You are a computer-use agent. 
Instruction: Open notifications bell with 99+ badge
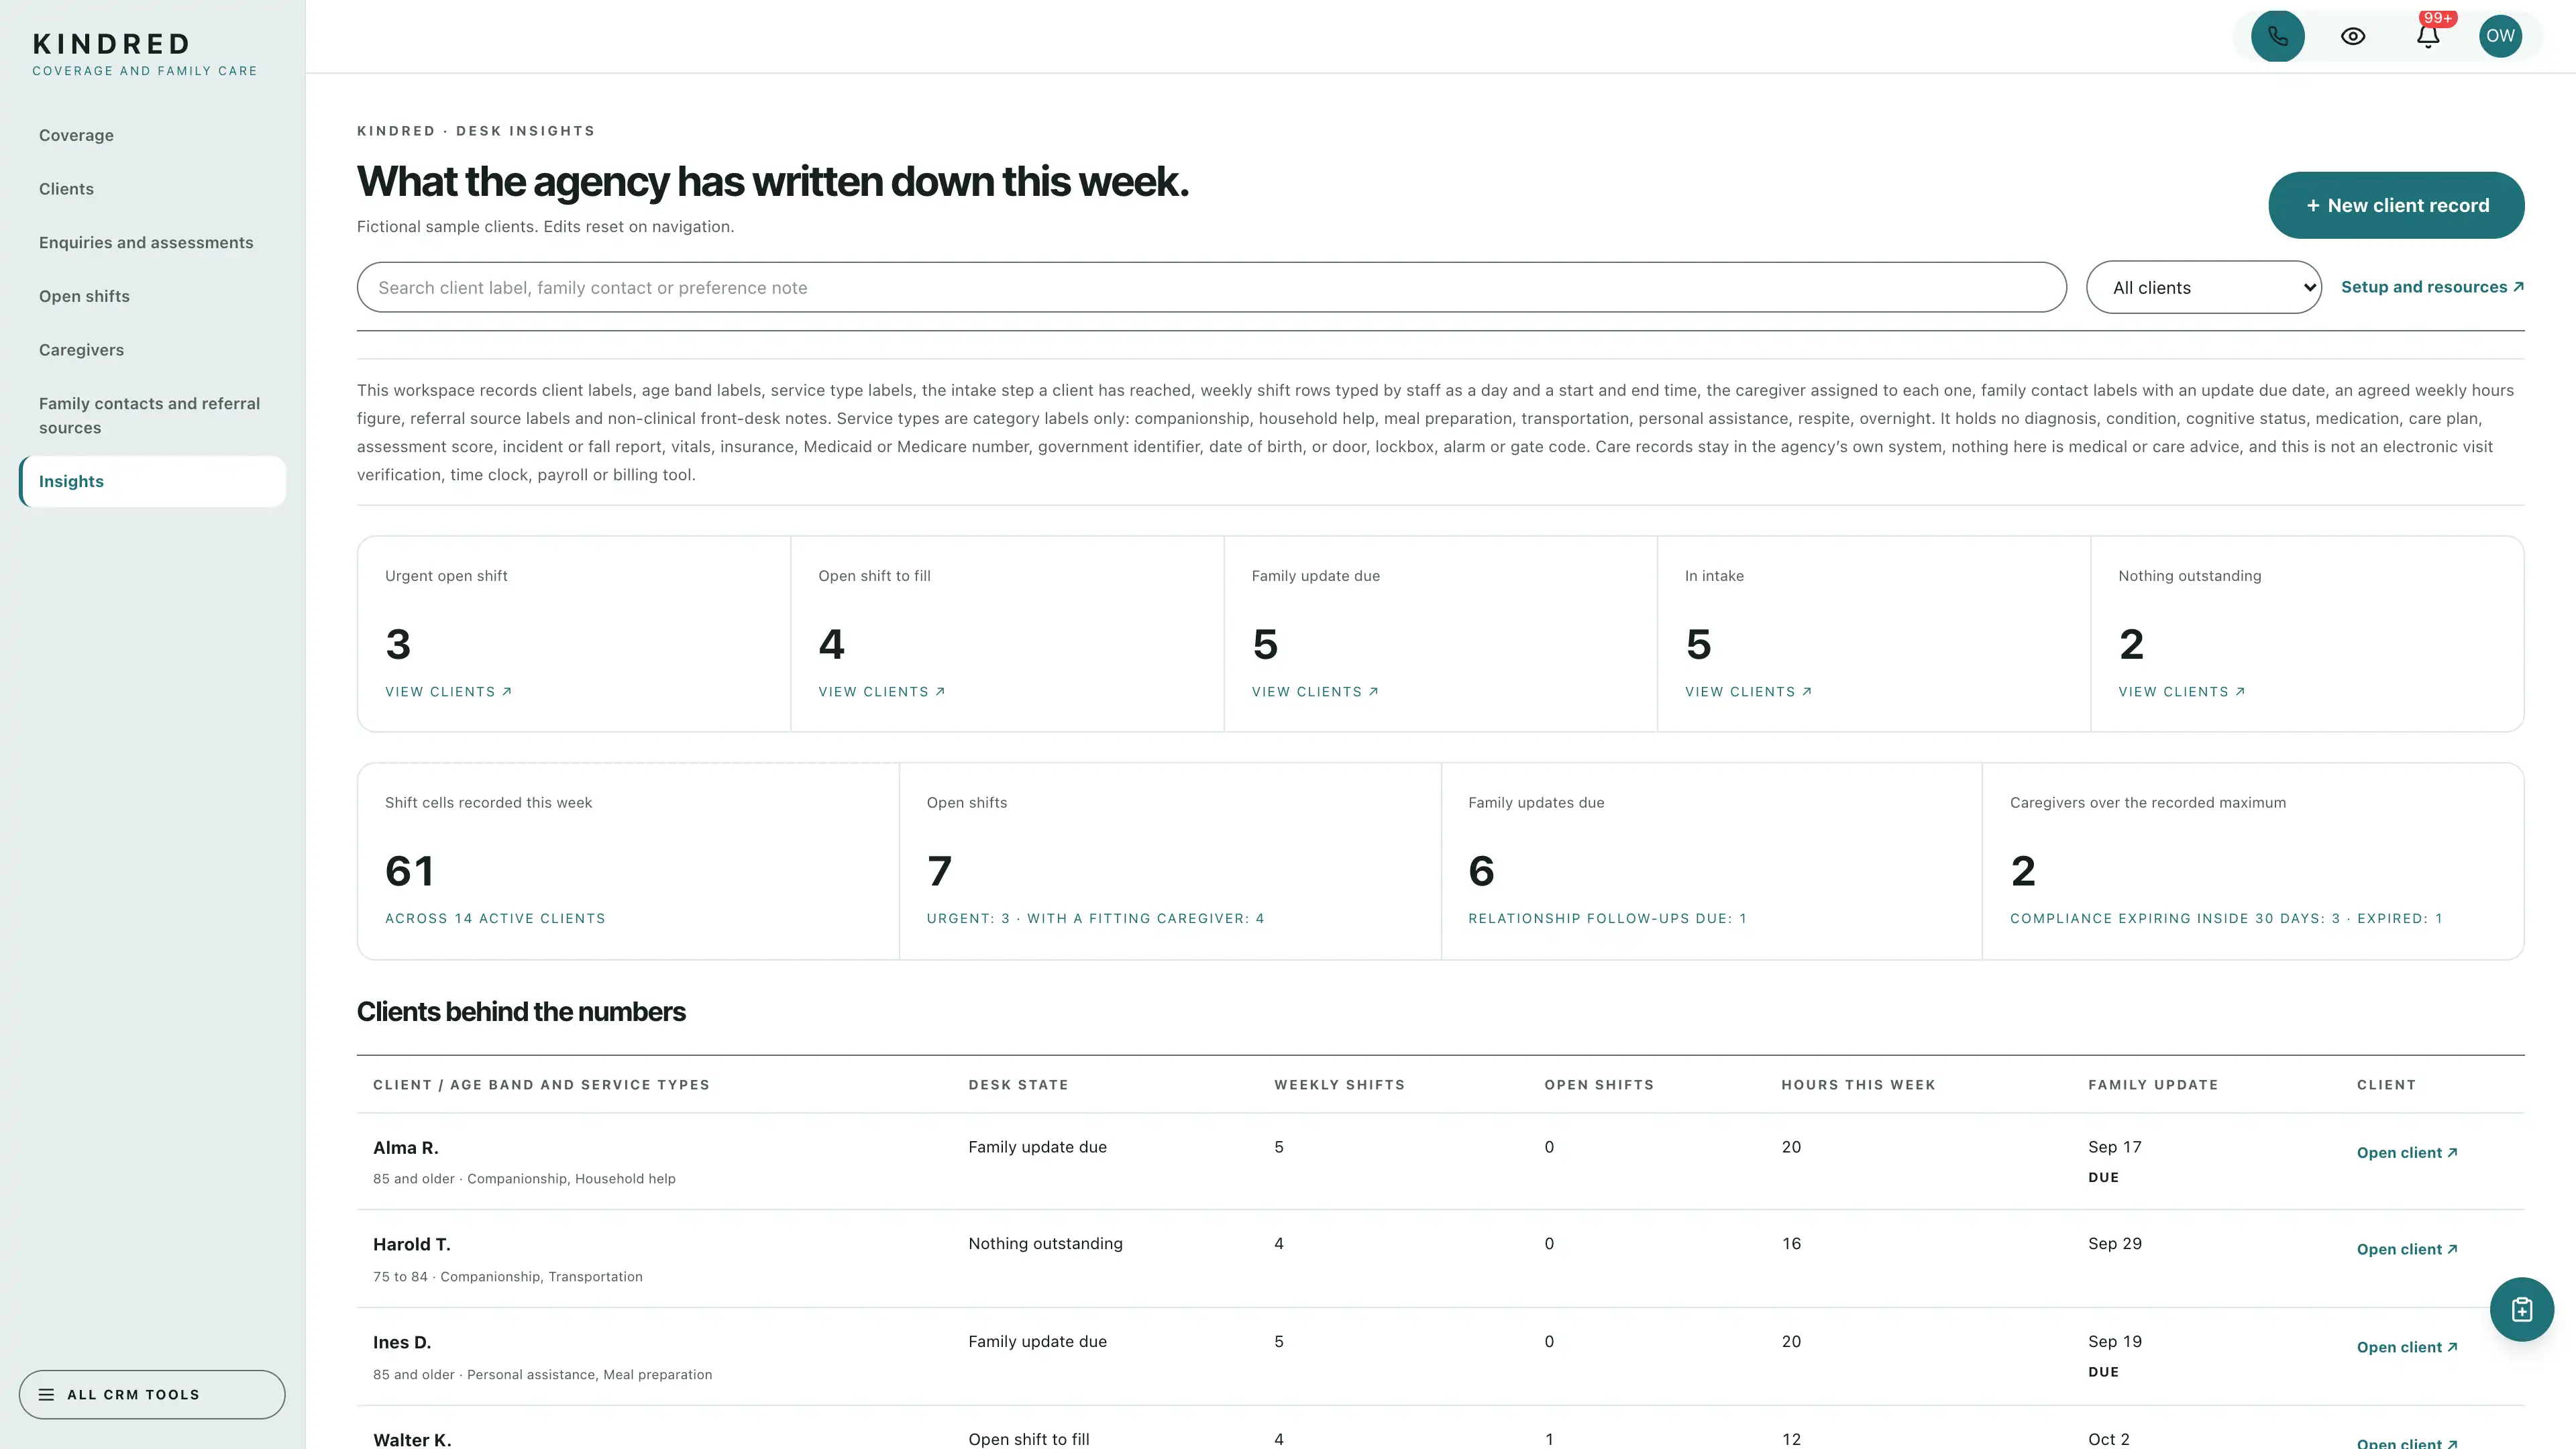click(2428, 36)
